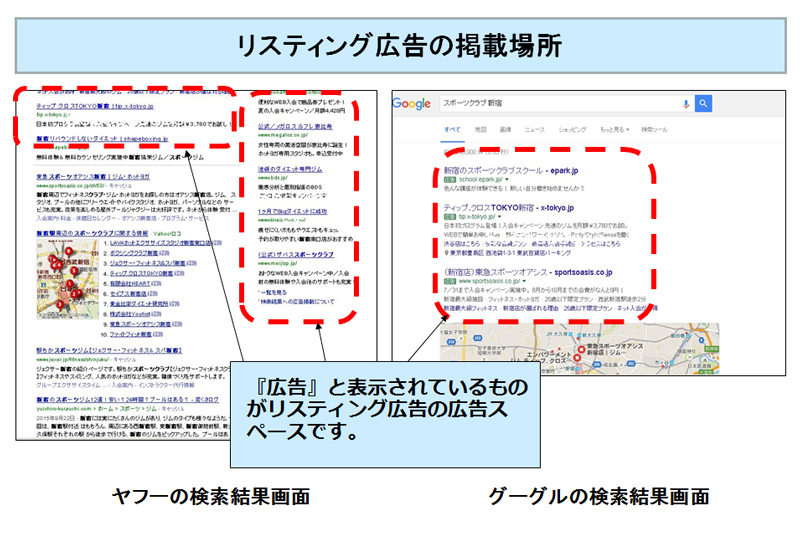The image size is (800, 534).
Task: Open list item 6 セイブス新宿店
Action: 128,294
